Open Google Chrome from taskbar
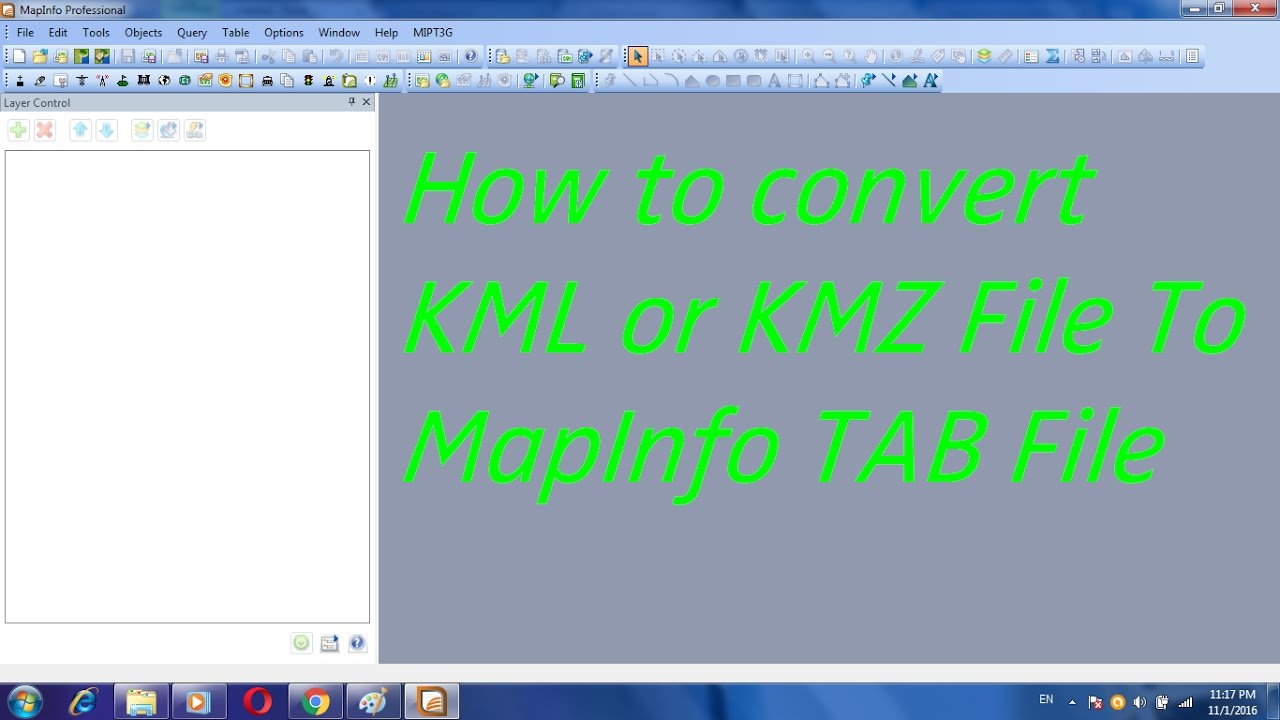1280x720 pixels. tap(316, 702)
